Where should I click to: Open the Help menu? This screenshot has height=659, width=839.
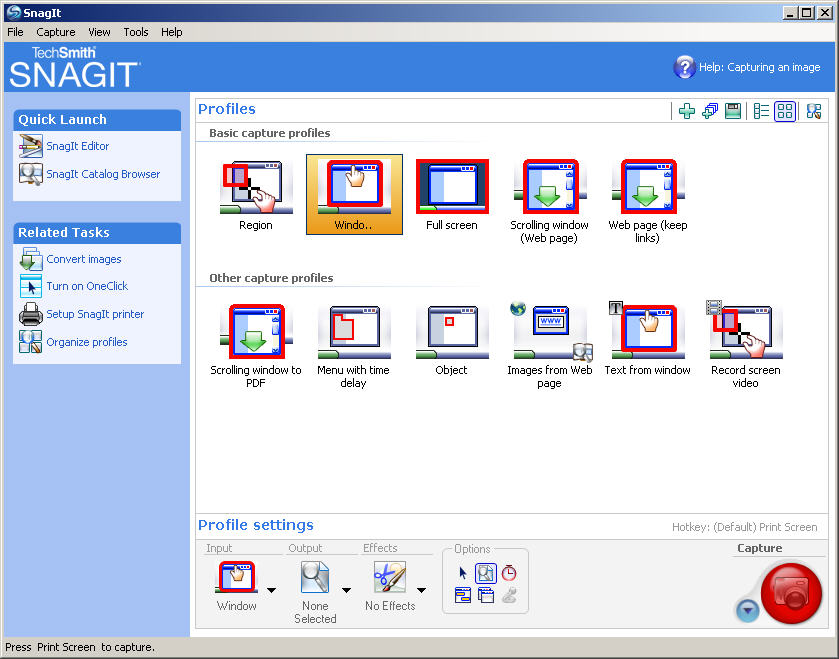point(172,32)
